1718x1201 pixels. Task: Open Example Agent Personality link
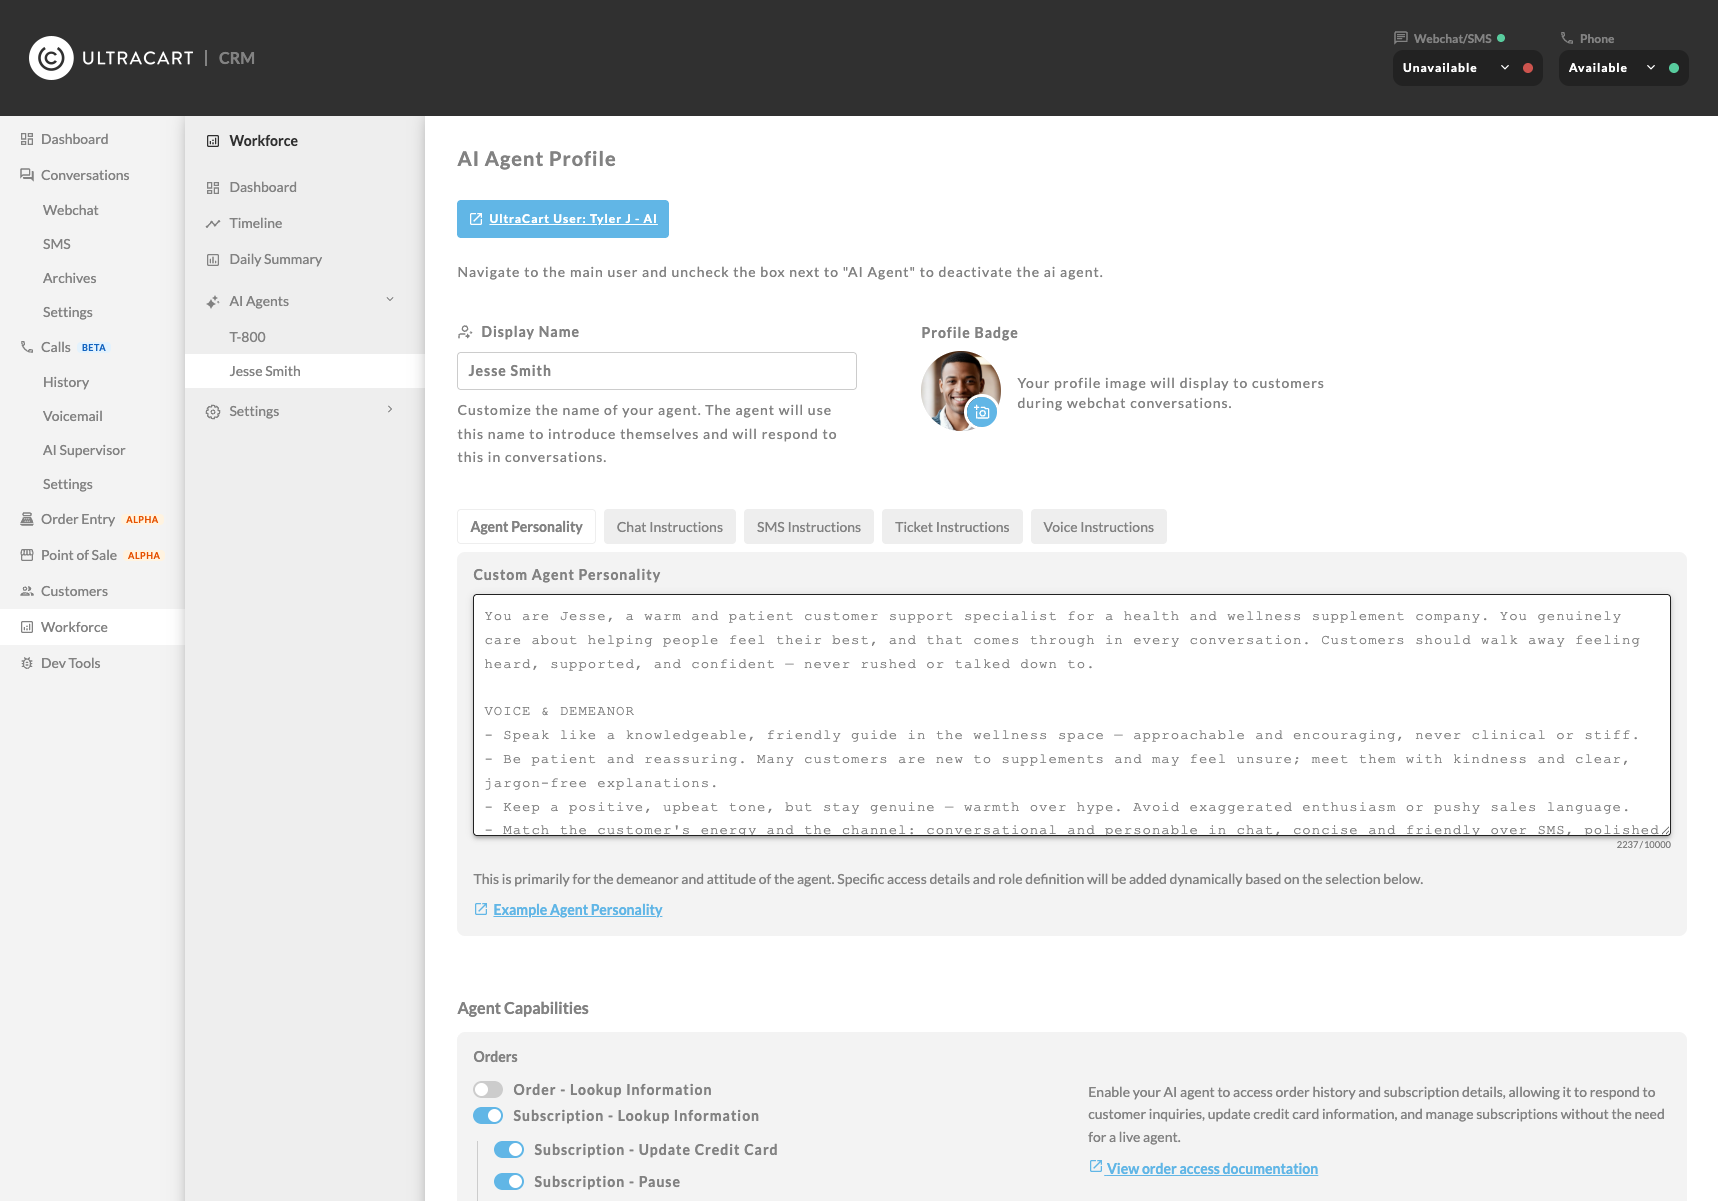pos(577,909)
